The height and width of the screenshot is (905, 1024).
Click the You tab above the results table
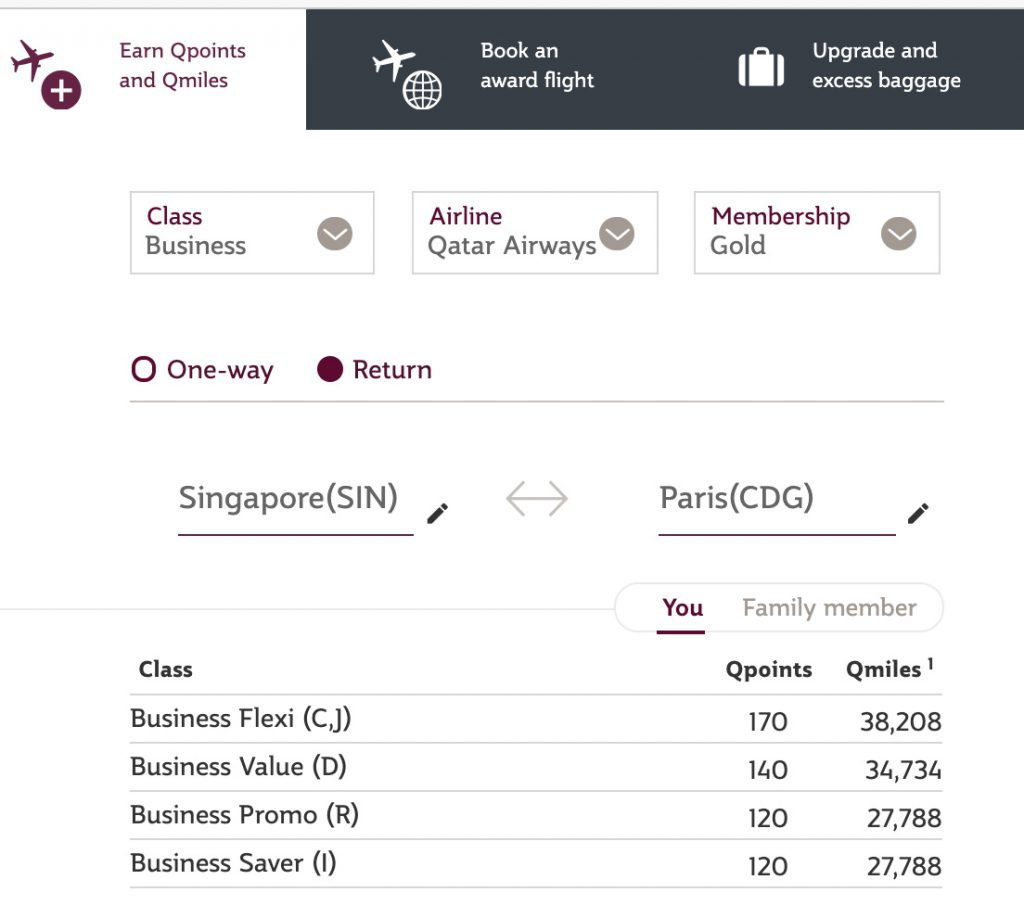pos(681,607)
